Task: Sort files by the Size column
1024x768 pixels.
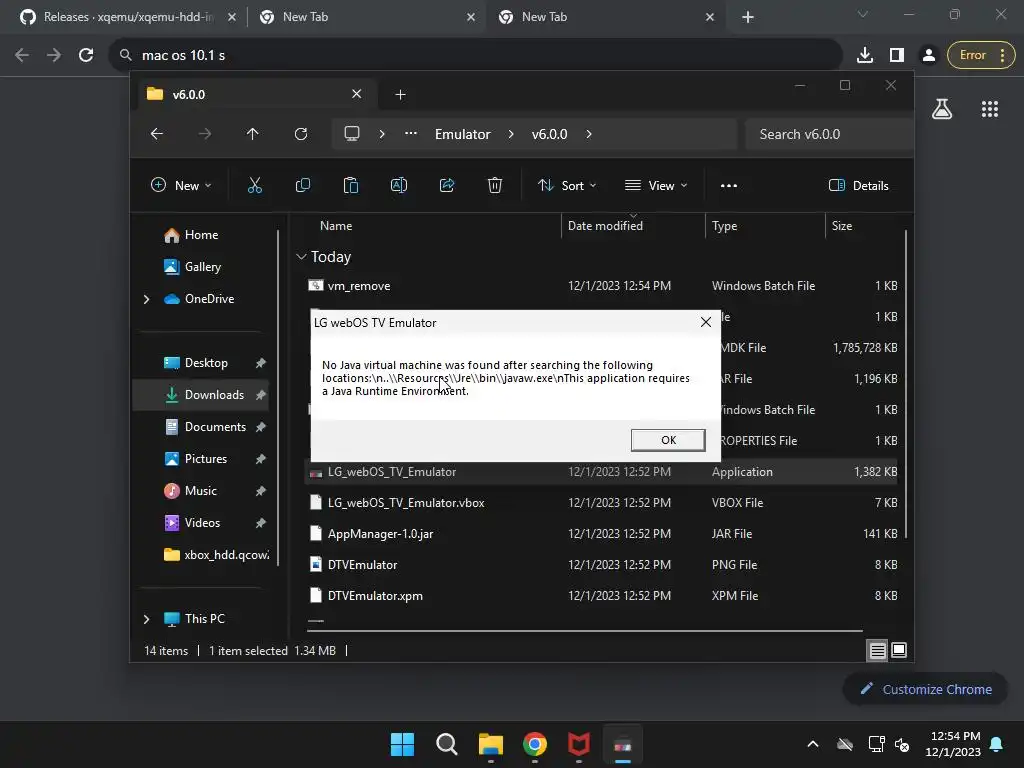Action: [x=842, y=225]
